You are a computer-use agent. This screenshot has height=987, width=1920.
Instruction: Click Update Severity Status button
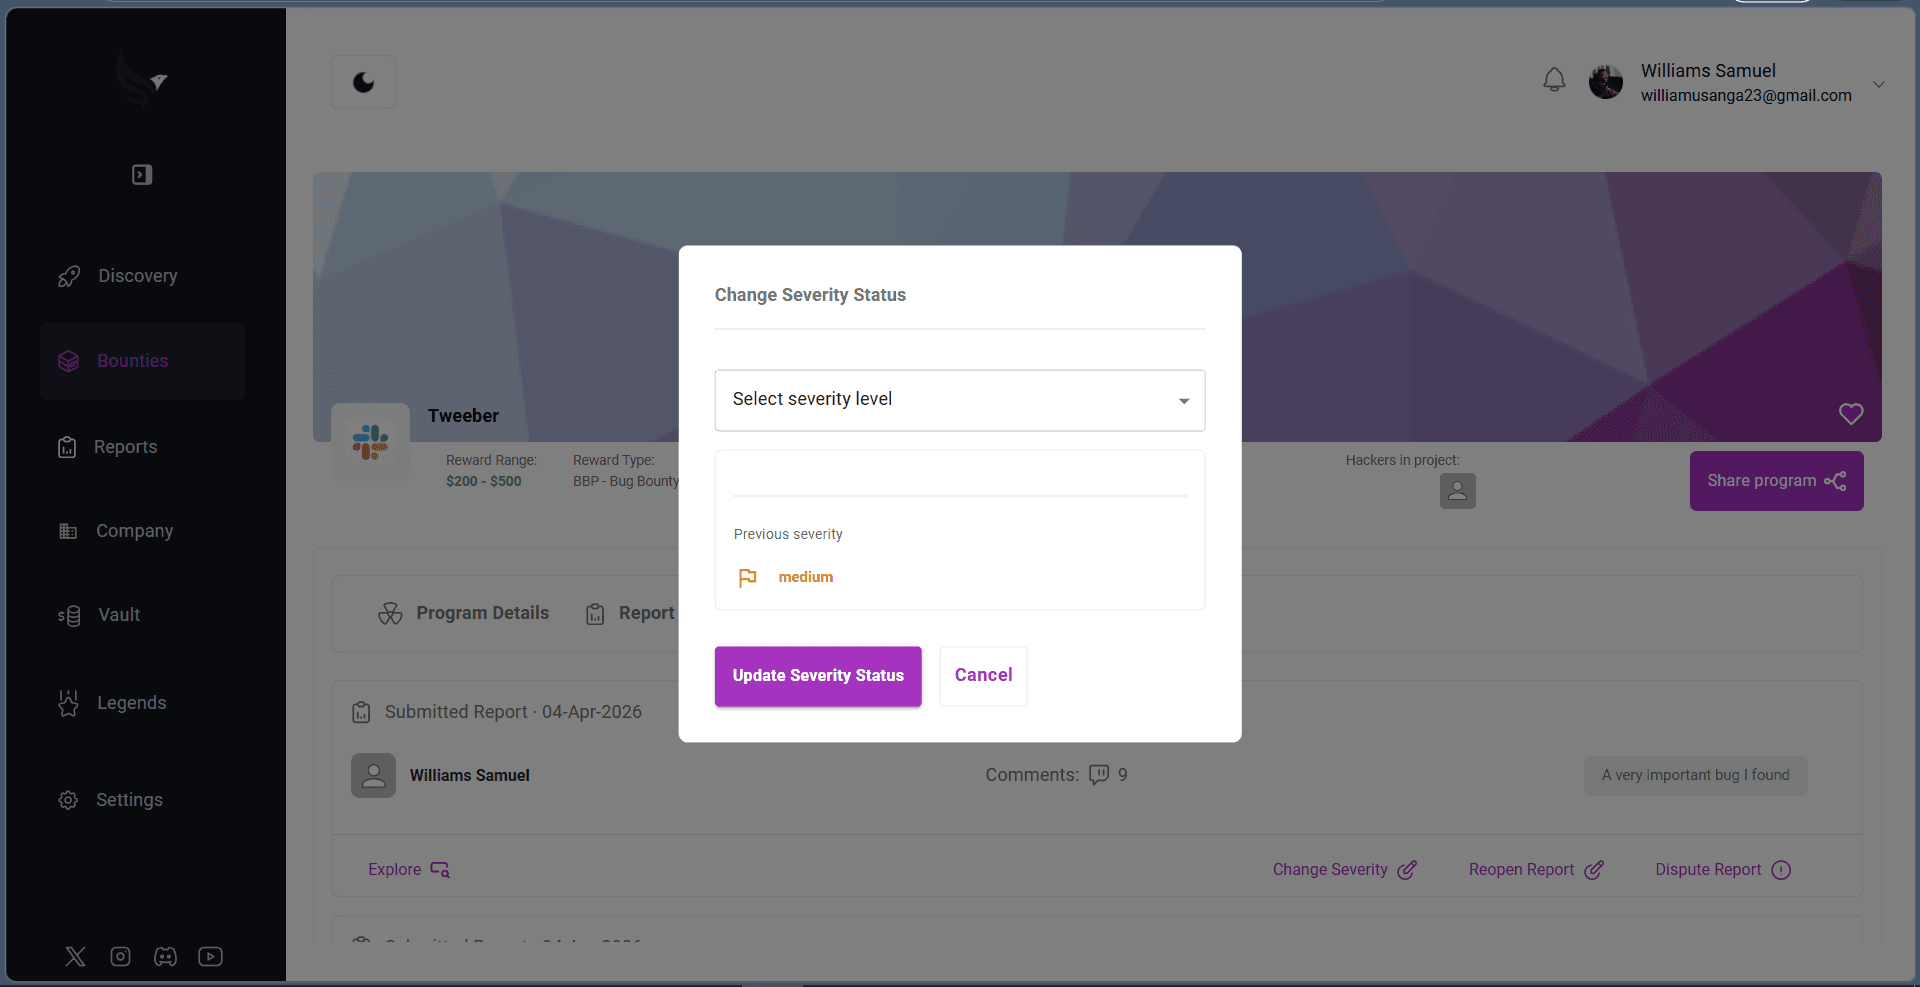[818, 676]
